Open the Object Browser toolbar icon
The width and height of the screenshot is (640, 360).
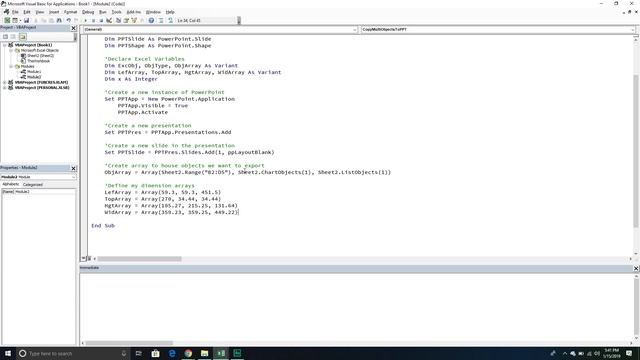pyautogui.click(x=134, y=20)
